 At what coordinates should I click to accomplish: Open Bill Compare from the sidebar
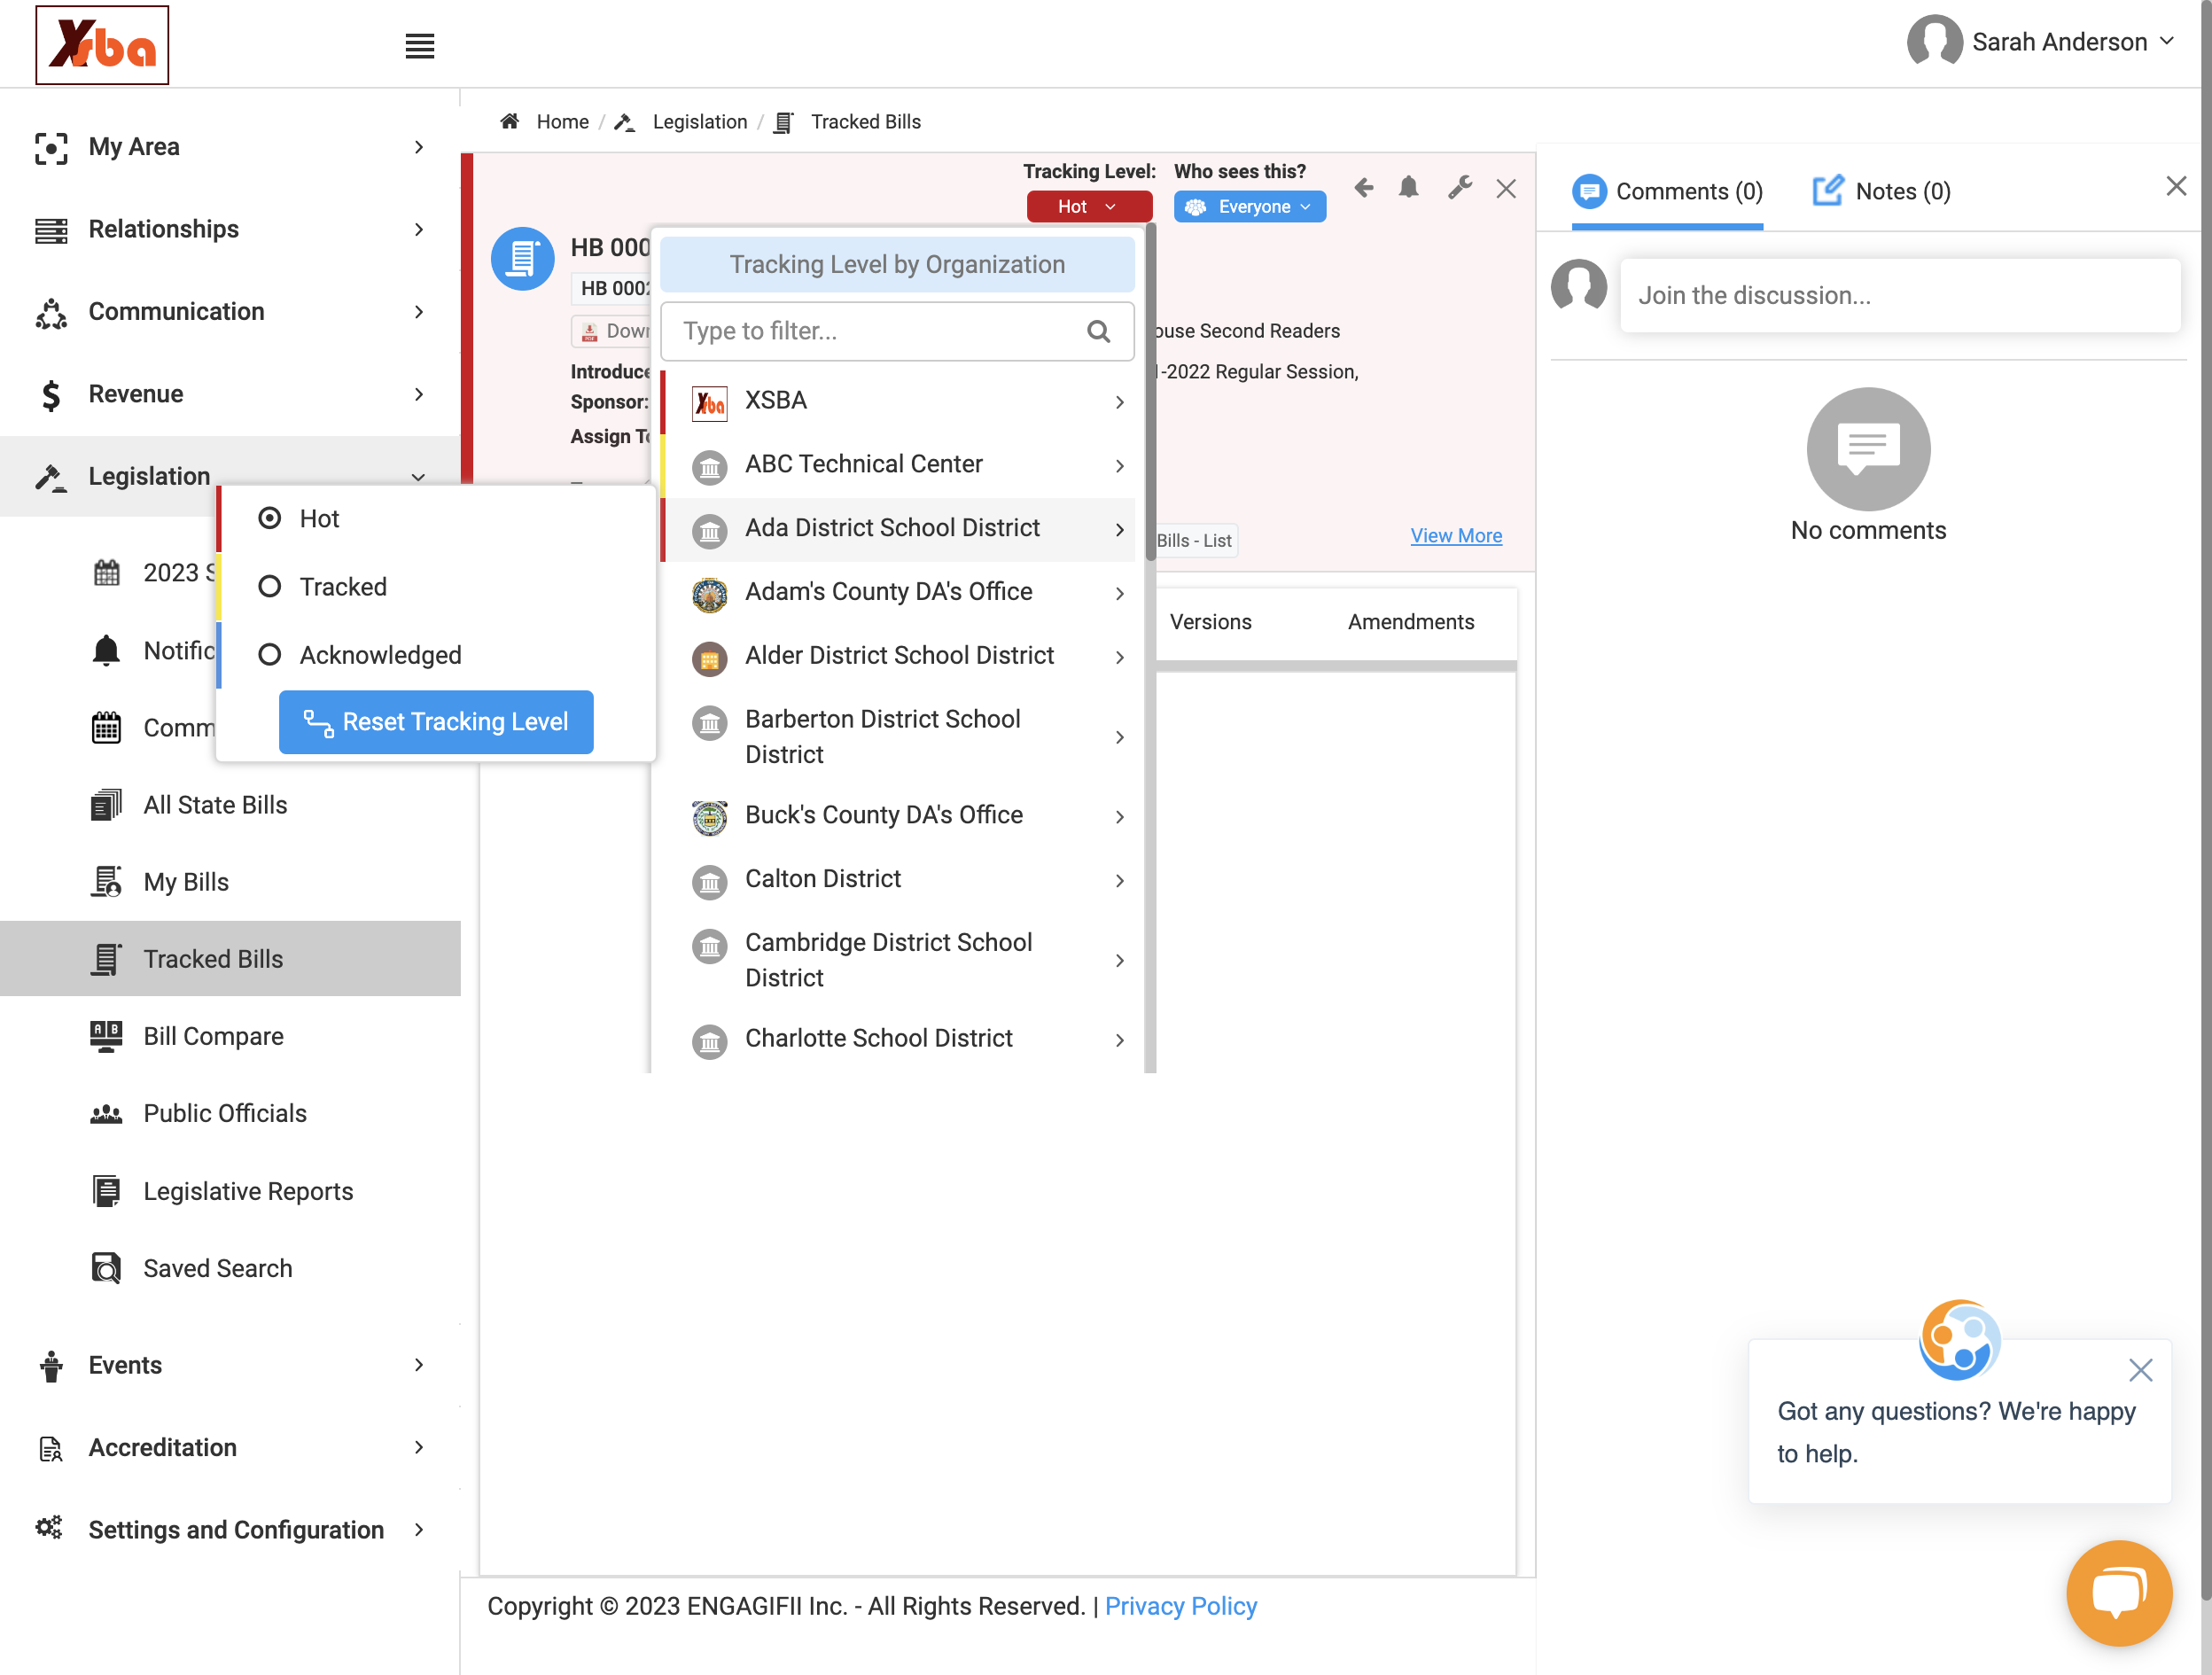[214, 1036]
